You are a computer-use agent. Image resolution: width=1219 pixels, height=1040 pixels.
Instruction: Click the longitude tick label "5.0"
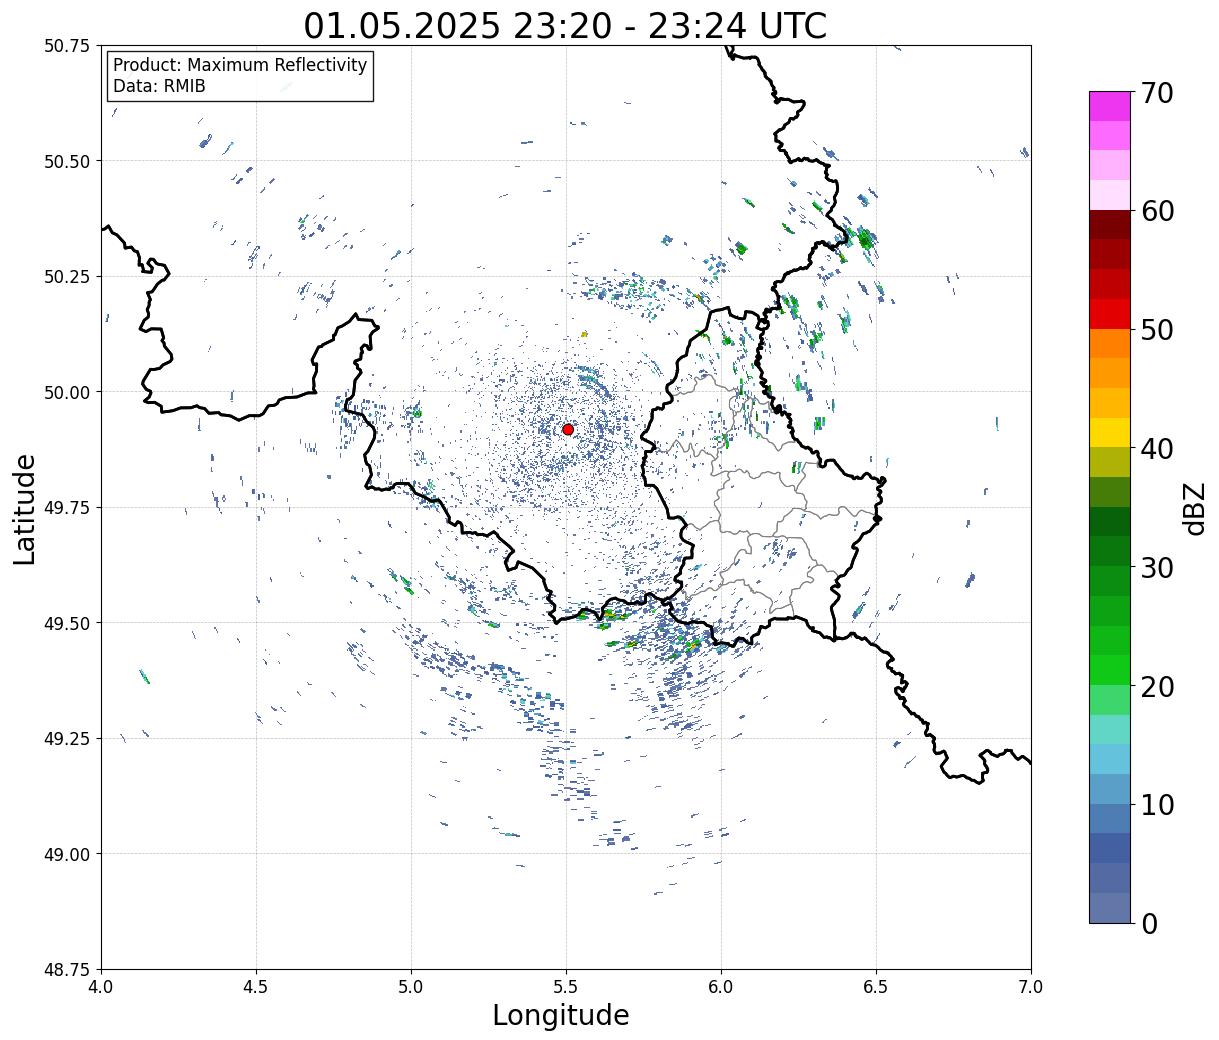tap(411, 987)
